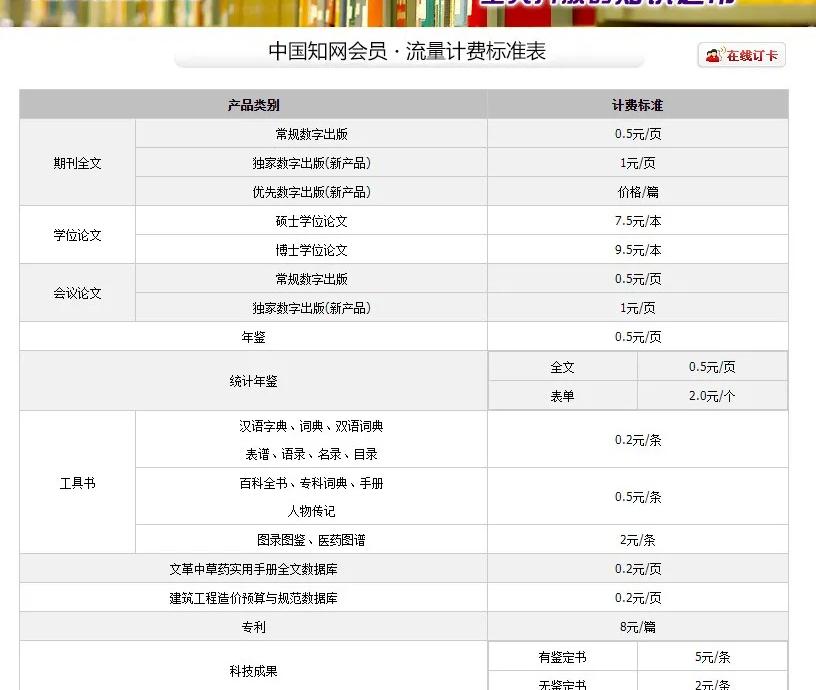Click 独家数字出版(新产品) under 期刊全文
This screenshot has height=690, width=816.
311,163
